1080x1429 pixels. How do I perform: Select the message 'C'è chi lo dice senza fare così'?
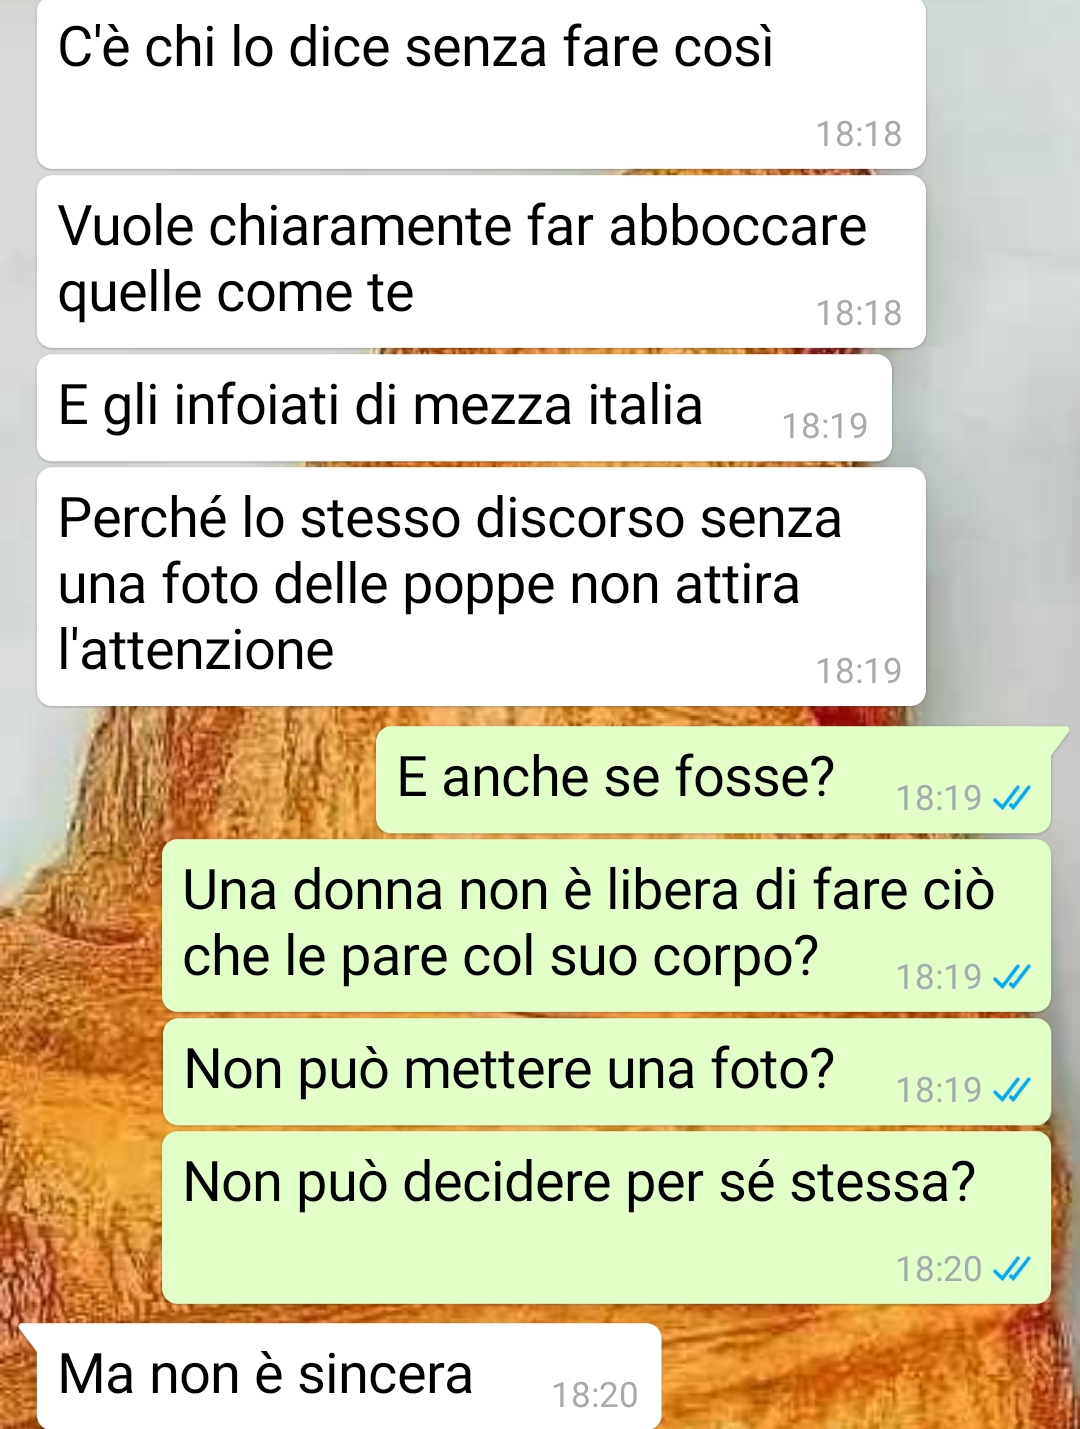(481, 83)
